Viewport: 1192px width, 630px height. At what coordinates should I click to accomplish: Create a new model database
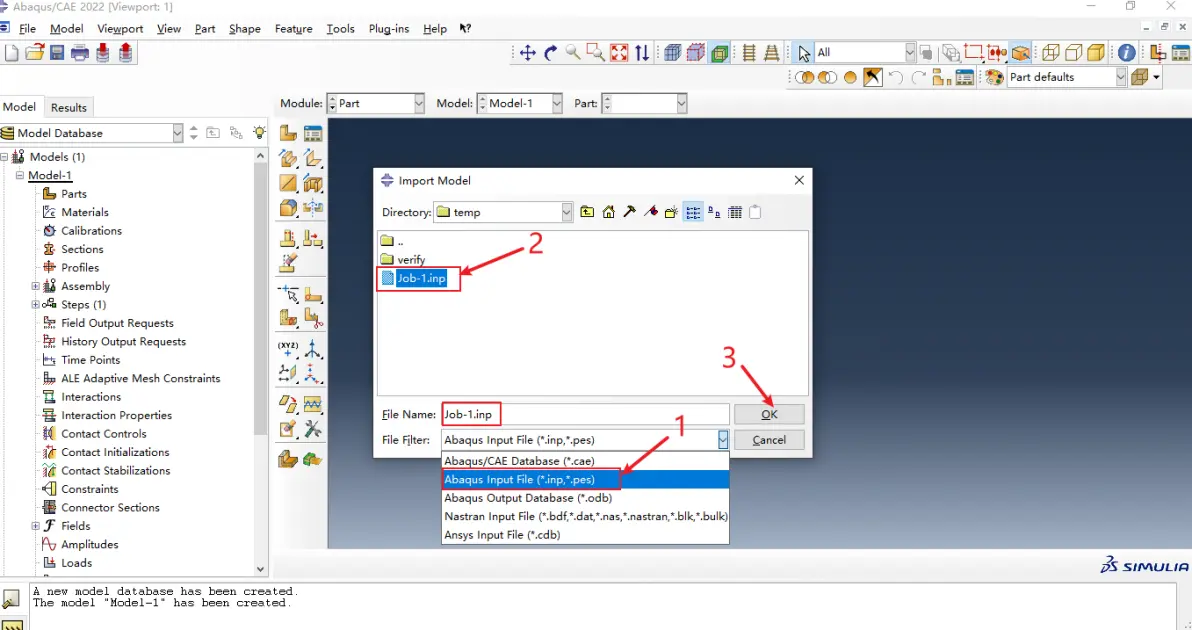pyautogui.click(x=11, y=52)
